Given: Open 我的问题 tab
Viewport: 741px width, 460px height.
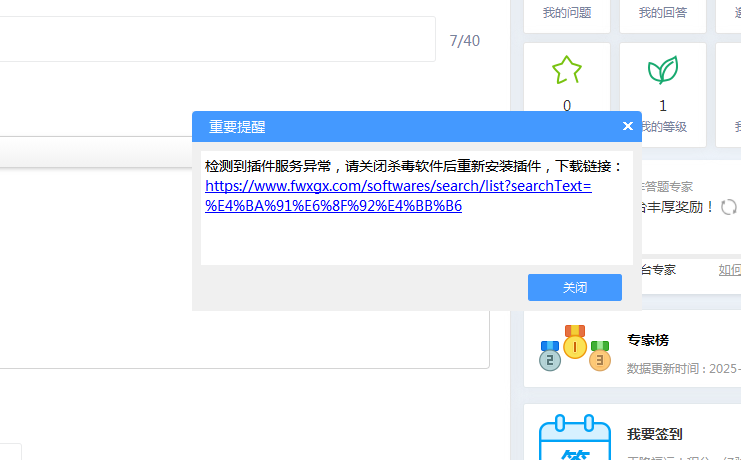Looking at the screenshot, I should (567, 13).
